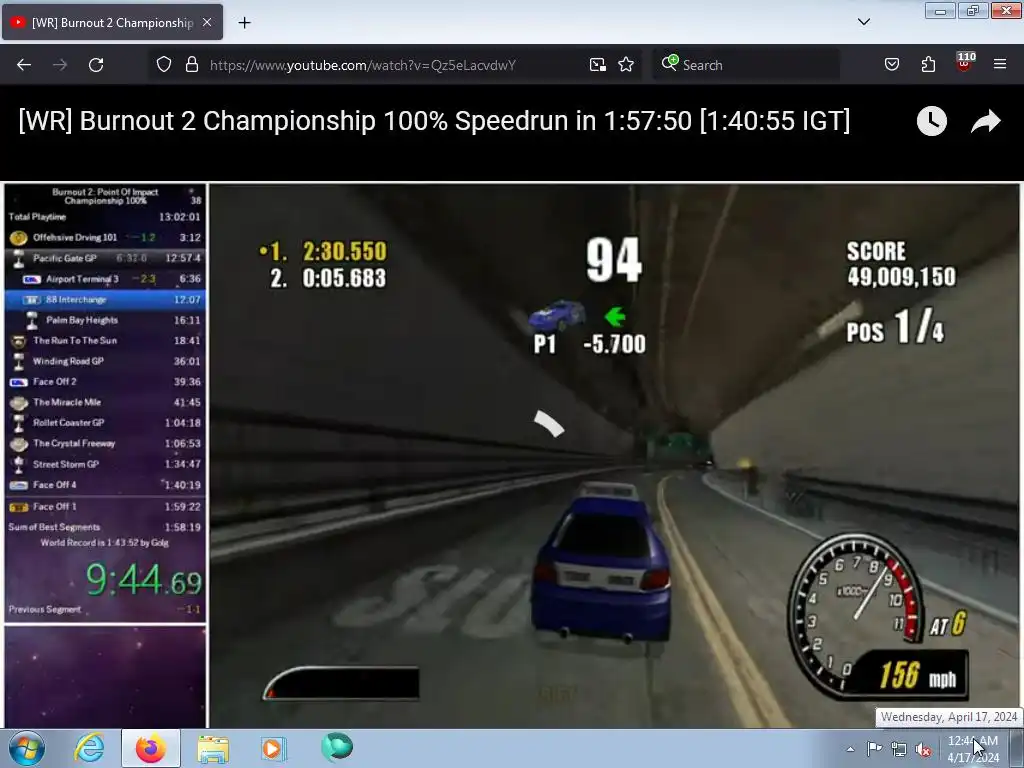This screenshot has width=1024, height=768.
Task: Open the tracking protection shield icon
Action: pos(164,65)
